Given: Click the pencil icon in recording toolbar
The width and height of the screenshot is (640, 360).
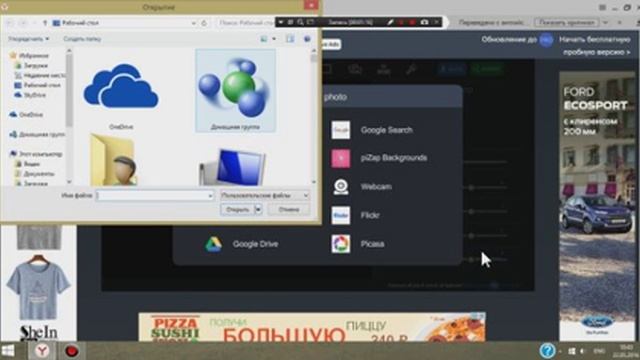Looking at the screenshot, I should (x=390, y=22).
